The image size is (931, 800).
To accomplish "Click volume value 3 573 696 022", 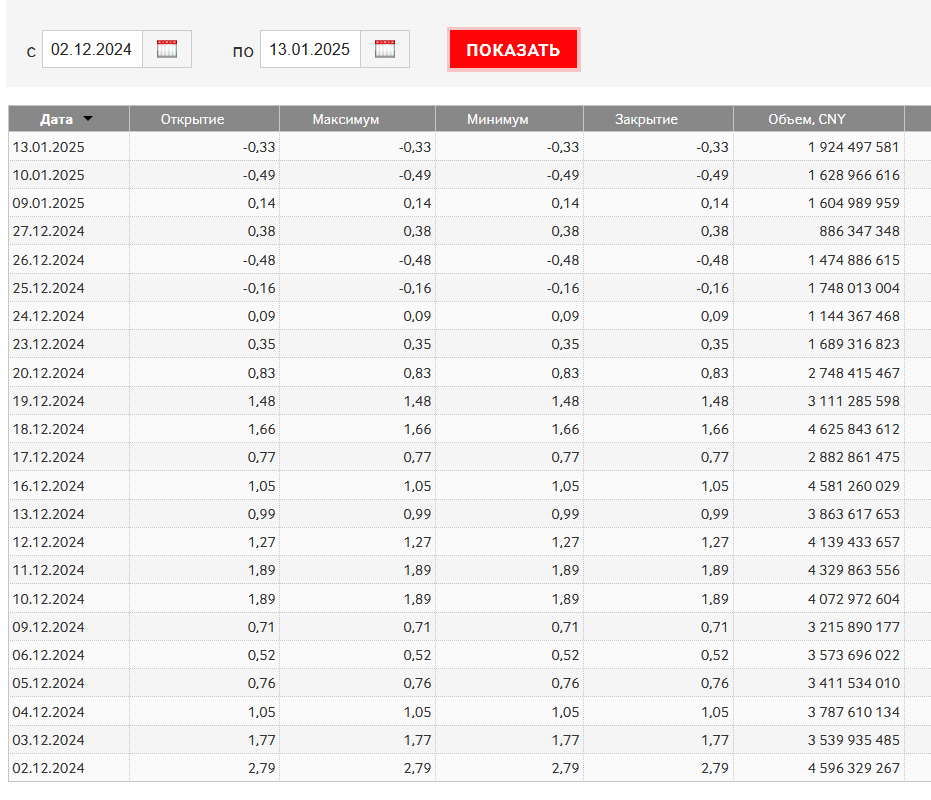I will click(853, 654).
